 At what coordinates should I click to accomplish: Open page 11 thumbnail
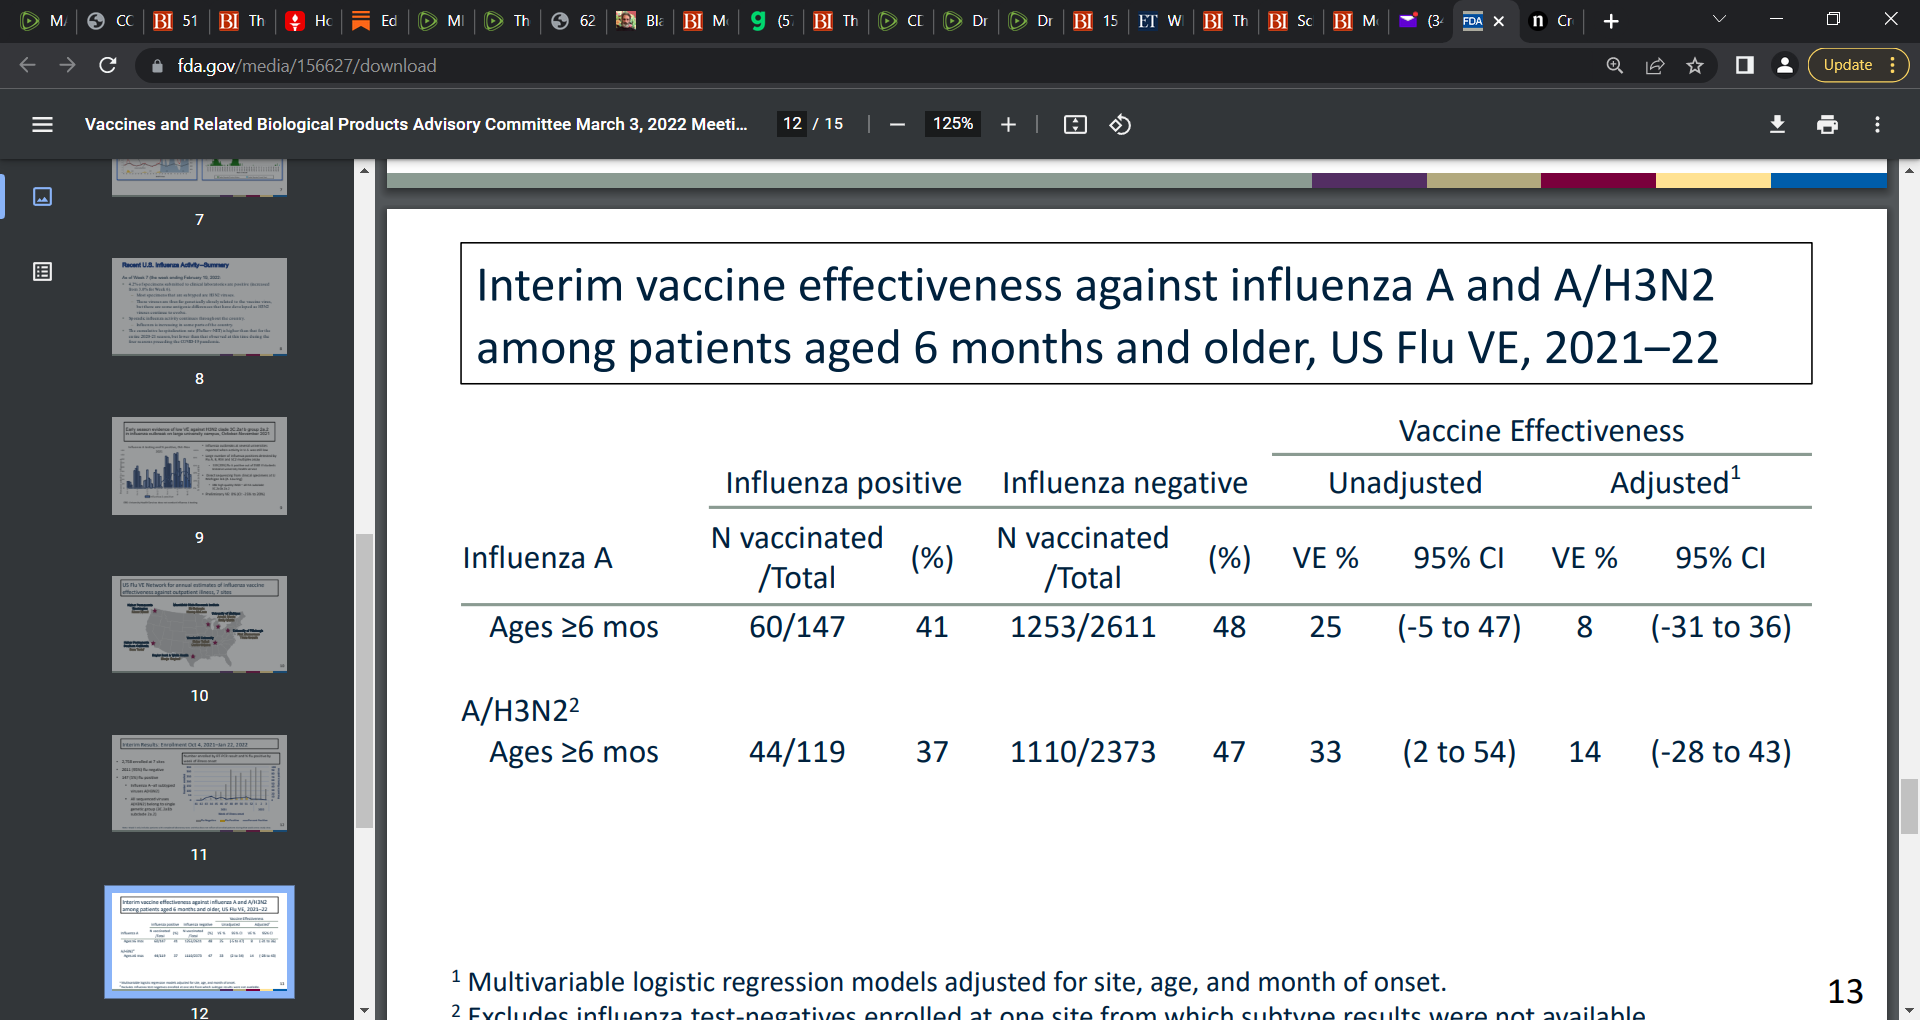point(199,782)
